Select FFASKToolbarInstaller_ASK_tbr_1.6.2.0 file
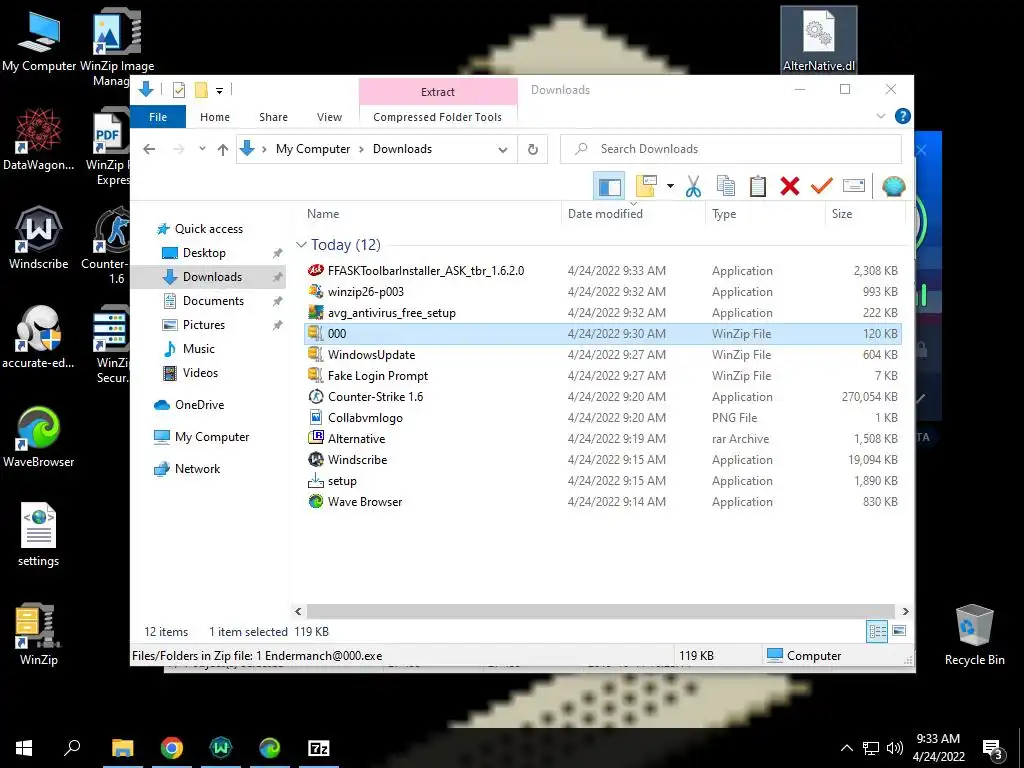The height and width of the screenshot is (768, 1024). click(x=603, y=270)
